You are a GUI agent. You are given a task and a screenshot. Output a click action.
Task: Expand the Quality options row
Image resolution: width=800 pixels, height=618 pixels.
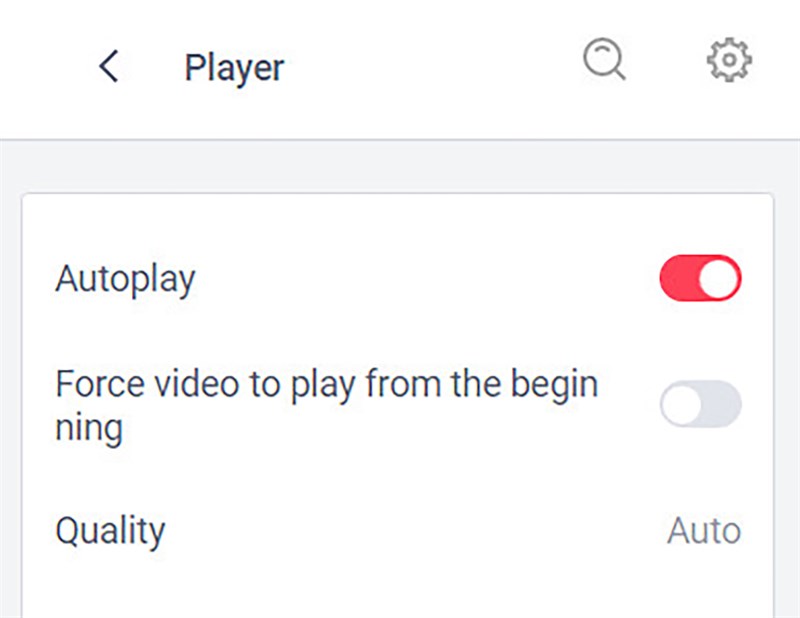coord(400,531)
